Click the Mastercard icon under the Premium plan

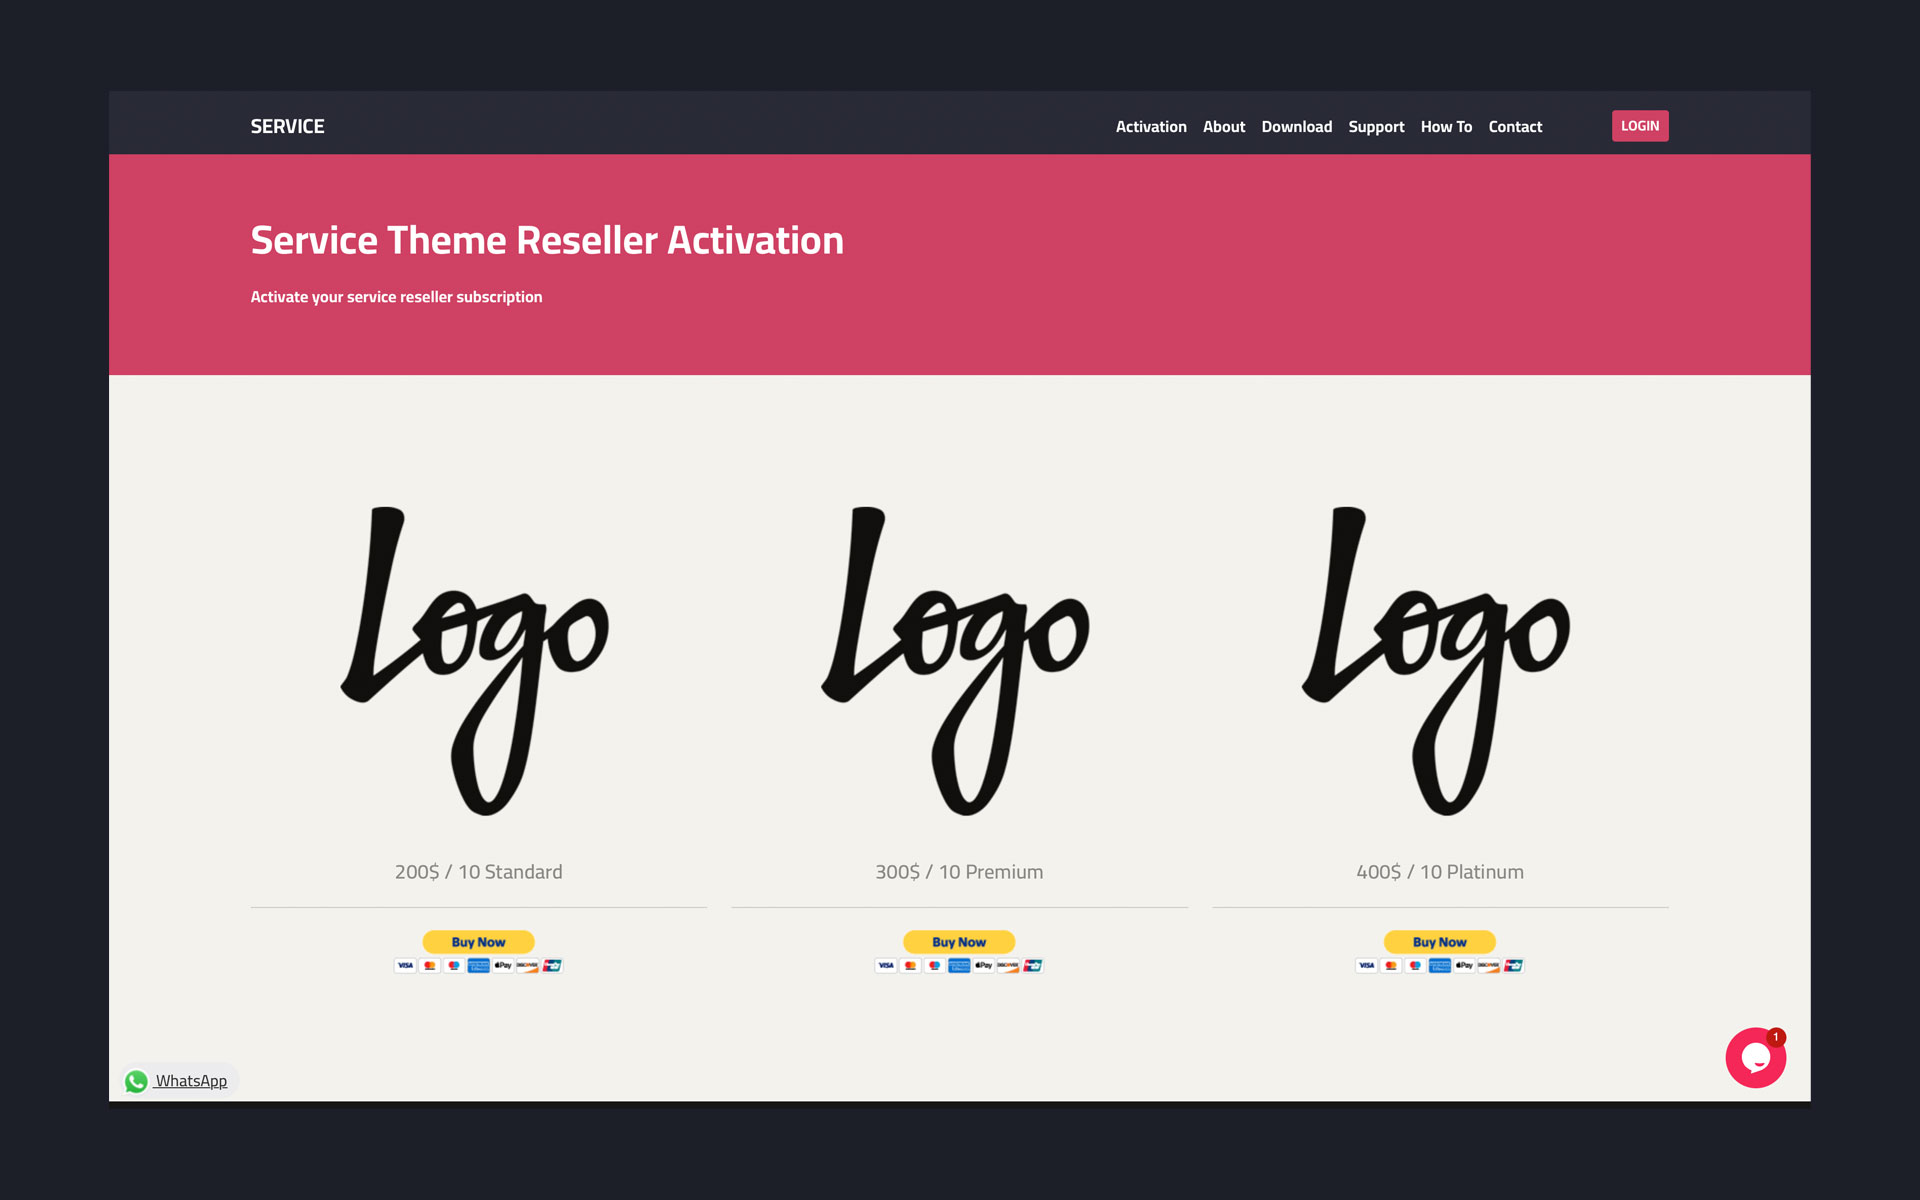910,965
